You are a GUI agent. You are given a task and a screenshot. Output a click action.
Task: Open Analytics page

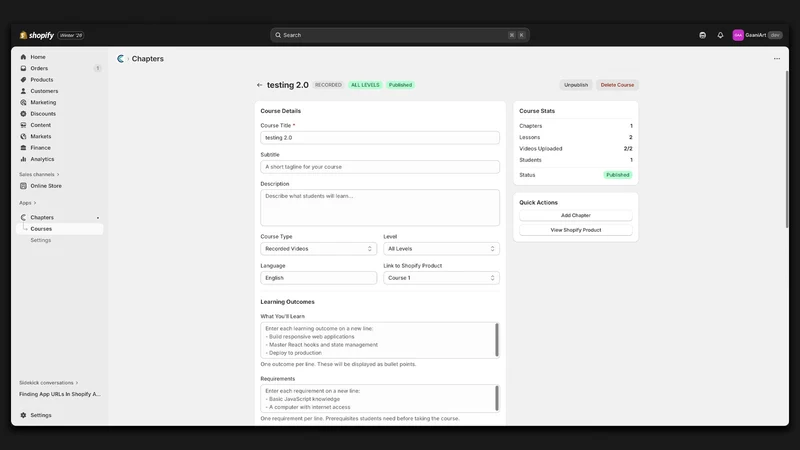(42, 159)
